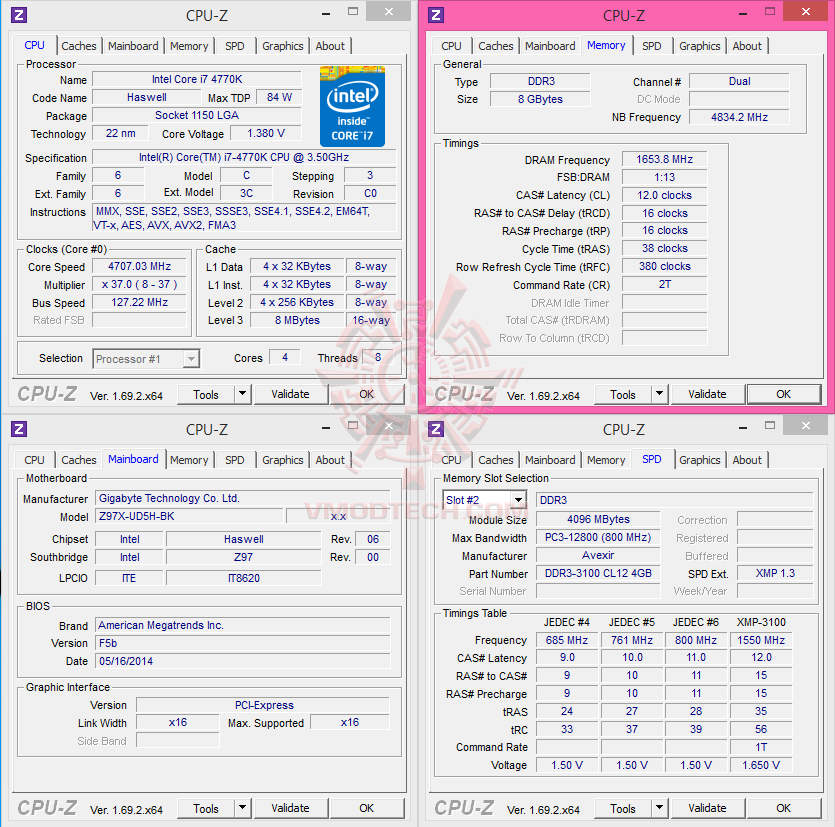835x827 pixels.
Task: Open Mainboard tab in CPU window
Action: 133,46
